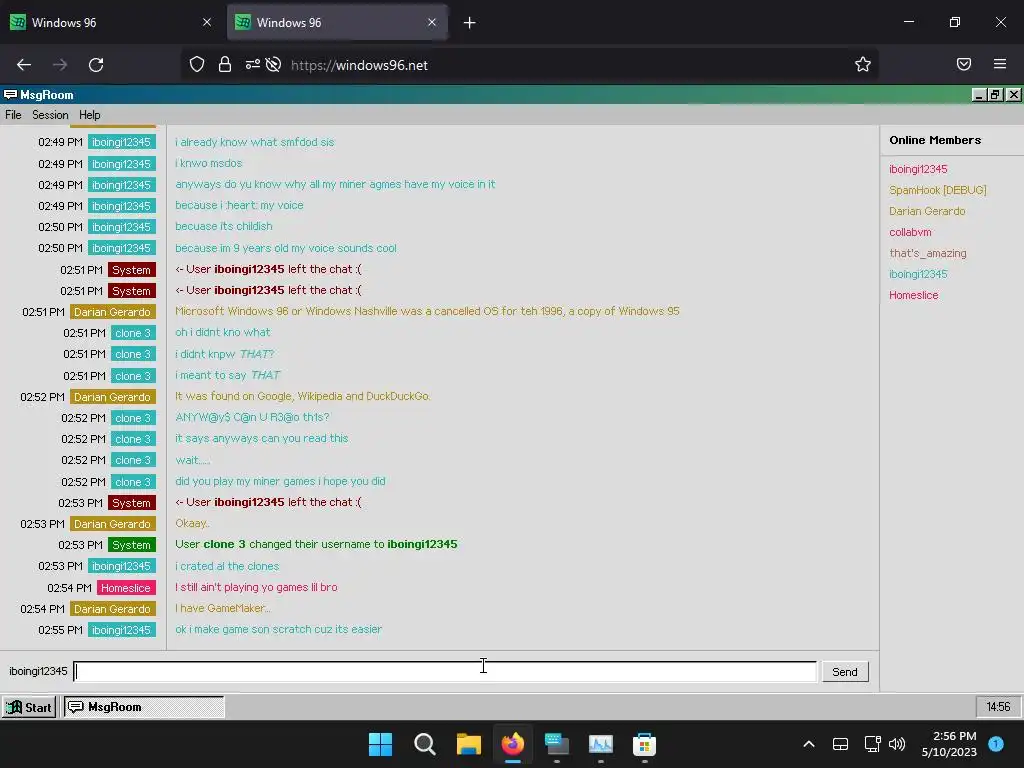Close the MsgRoom window

(x=1013, y=95)
